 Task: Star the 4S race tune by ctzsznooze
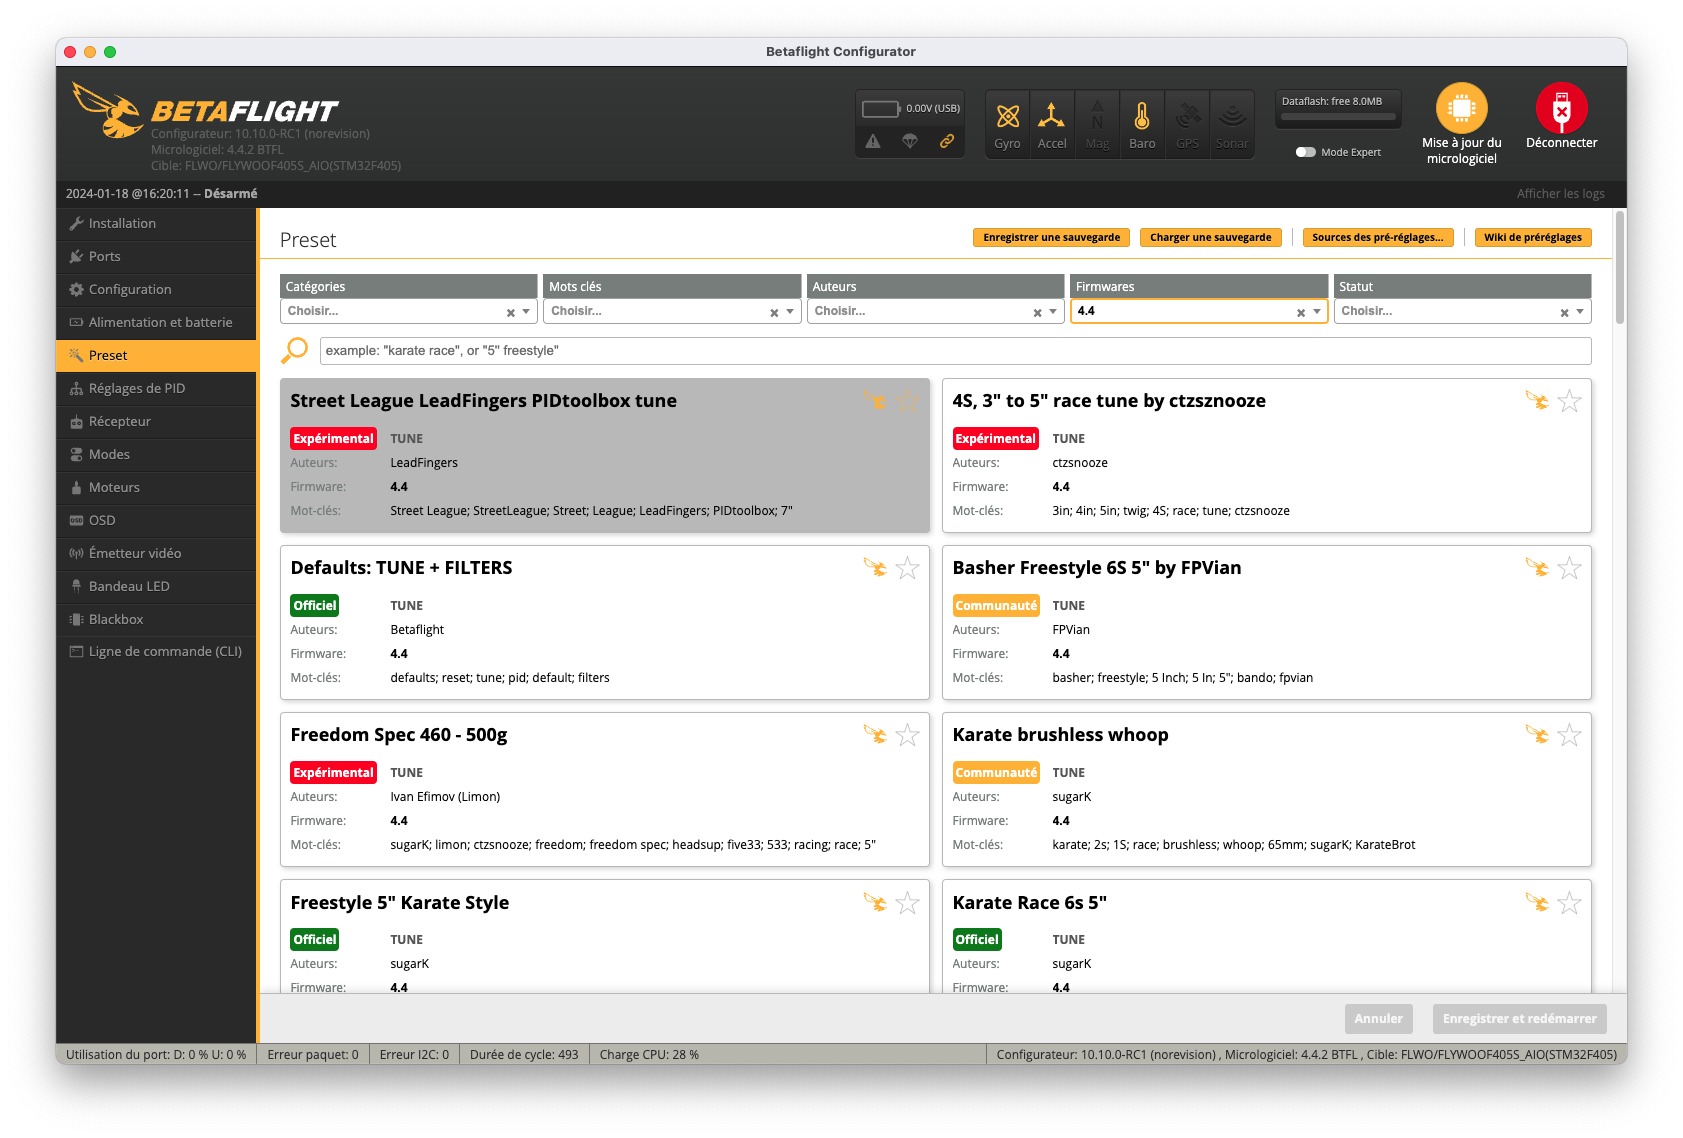(x=1570, y=401)
